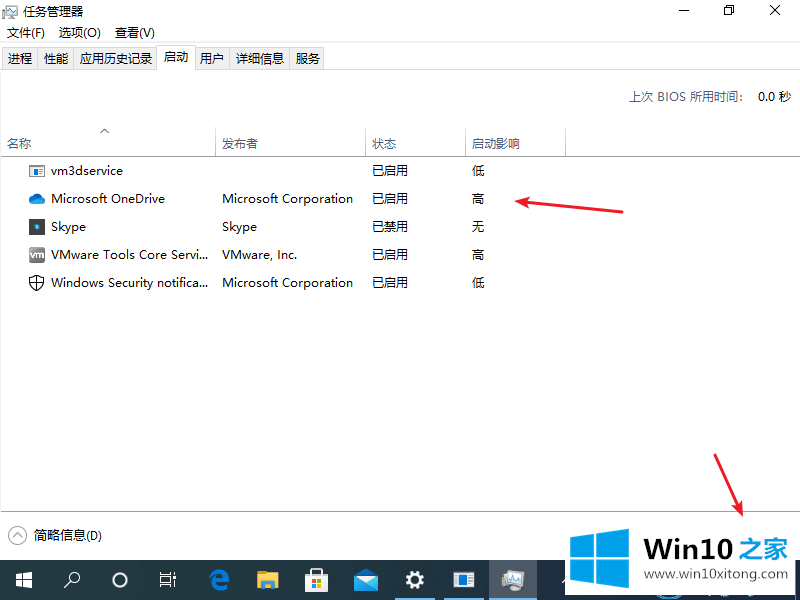The image size is (800, 600).
Task: Switch to the 用户 tab
Action: [x=212, y=59]
